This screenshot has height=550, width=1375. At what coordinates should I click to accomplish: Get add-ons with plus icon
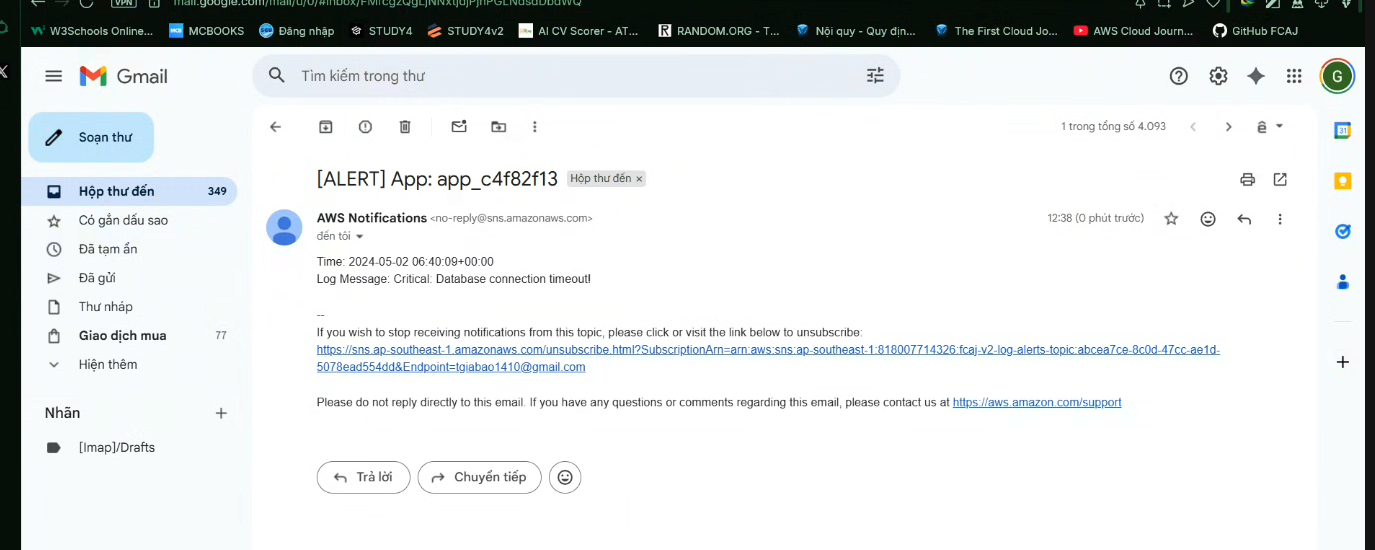coord(1343,362)
